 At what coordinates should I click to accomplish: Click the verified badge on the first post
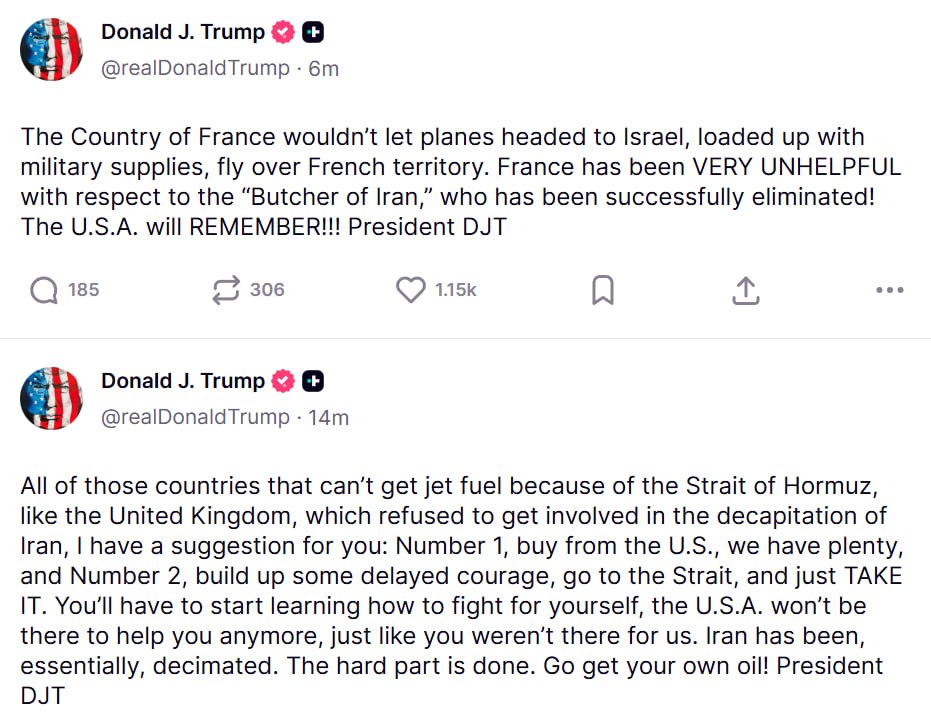pyautogui.click(x=284, y=32)
